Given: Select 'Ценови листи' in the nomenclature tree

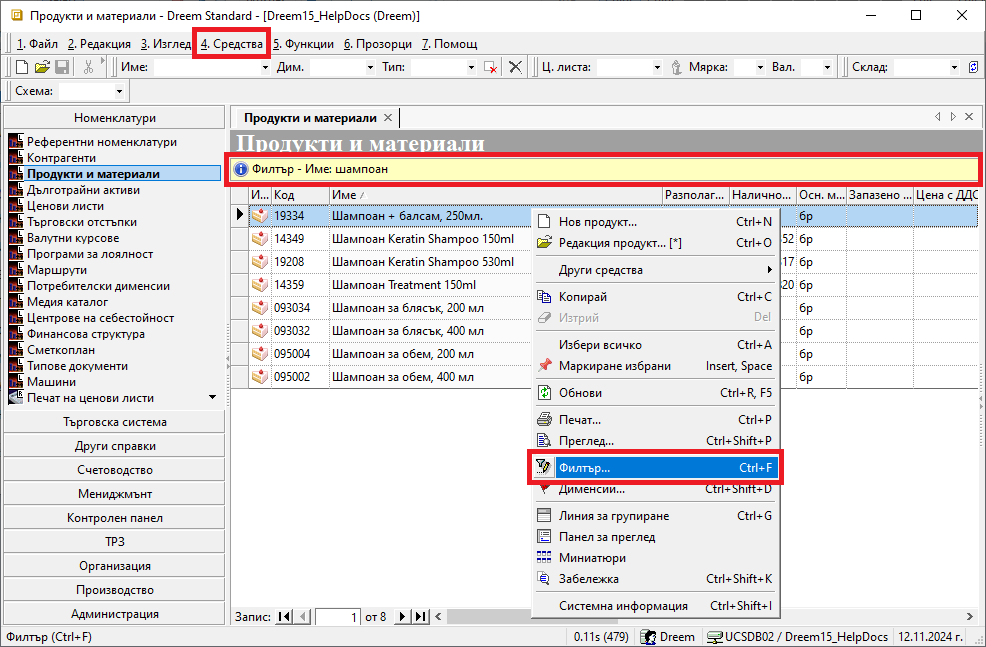Looking at the screenshot, I should [x=65, y=206].
